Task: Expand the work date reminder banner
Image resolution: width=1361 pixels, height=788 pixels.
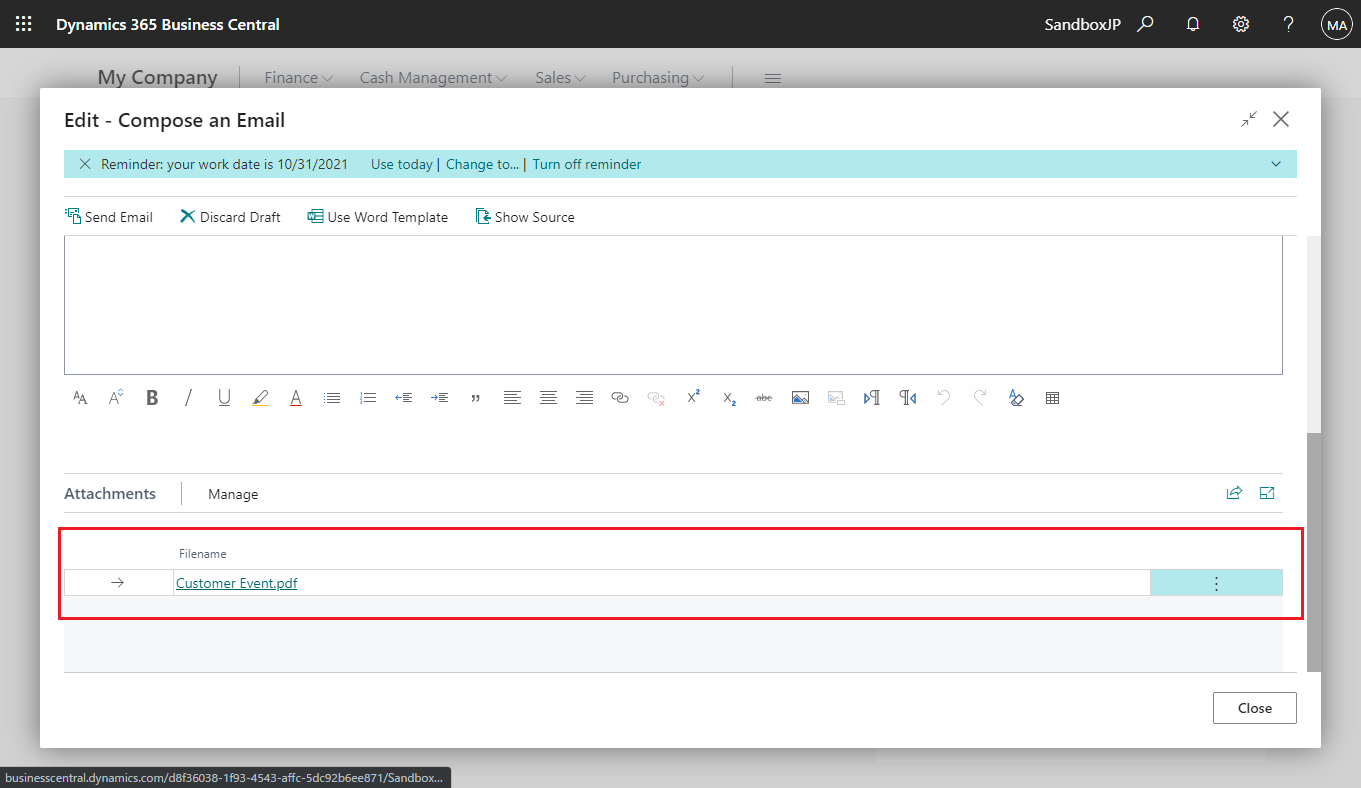Action: pos(1275,163)
